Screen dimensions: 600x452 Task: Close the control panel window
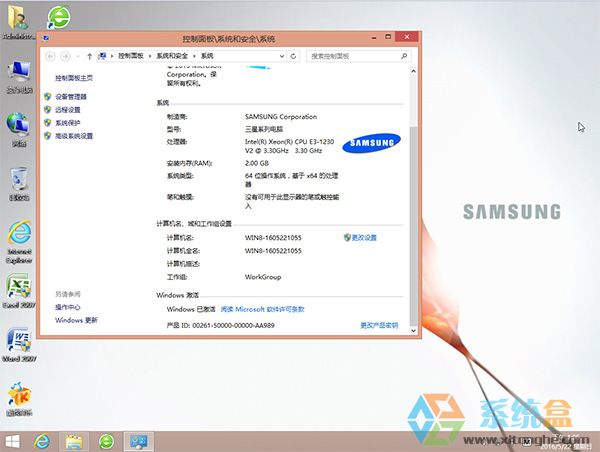[407, 37]
